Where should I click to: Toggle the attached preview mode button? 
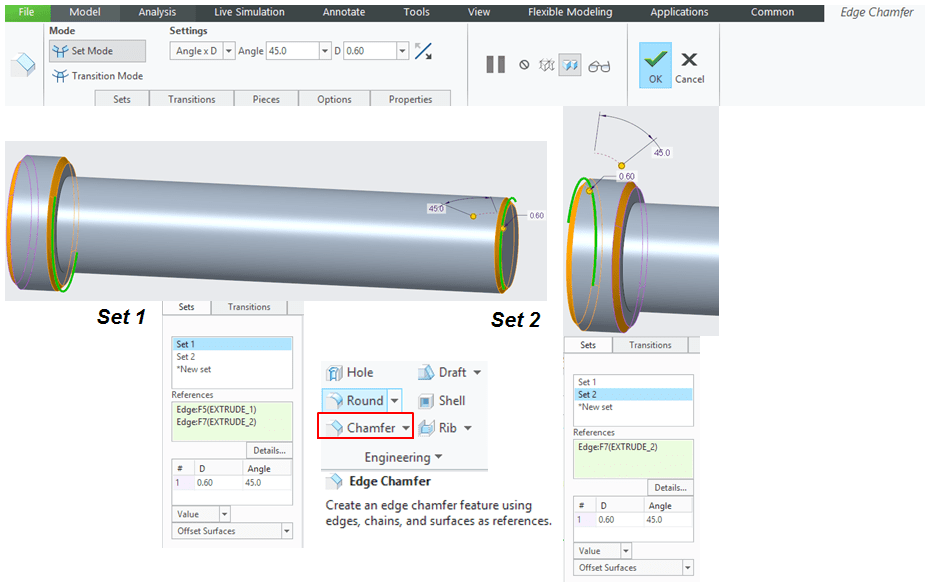571,65
